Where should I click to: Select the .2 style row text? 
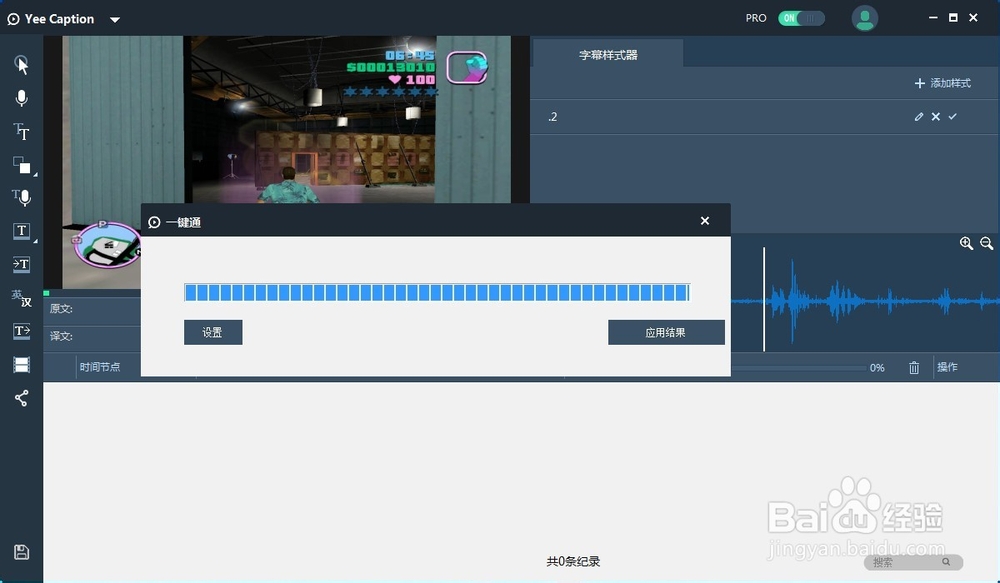552,117
